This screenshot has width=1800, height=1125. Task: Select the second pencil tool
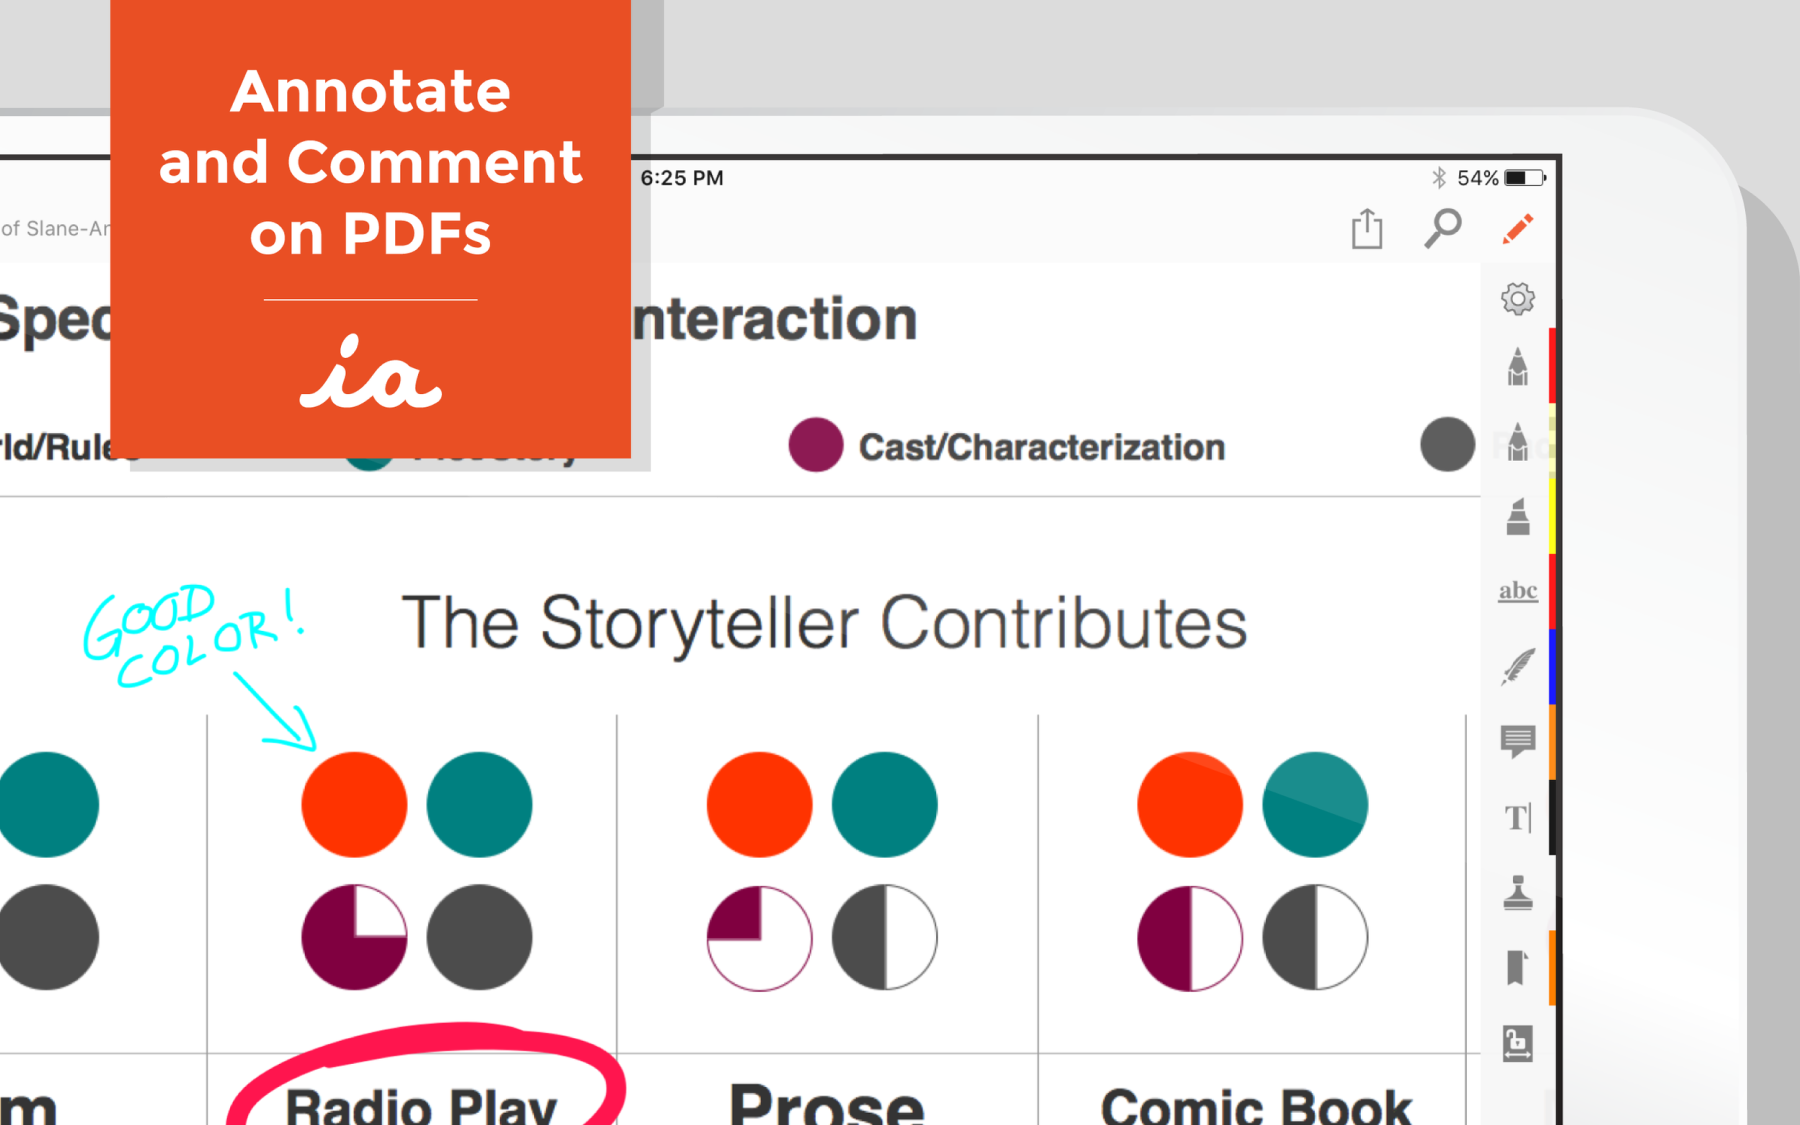[x=1517, y=441]
